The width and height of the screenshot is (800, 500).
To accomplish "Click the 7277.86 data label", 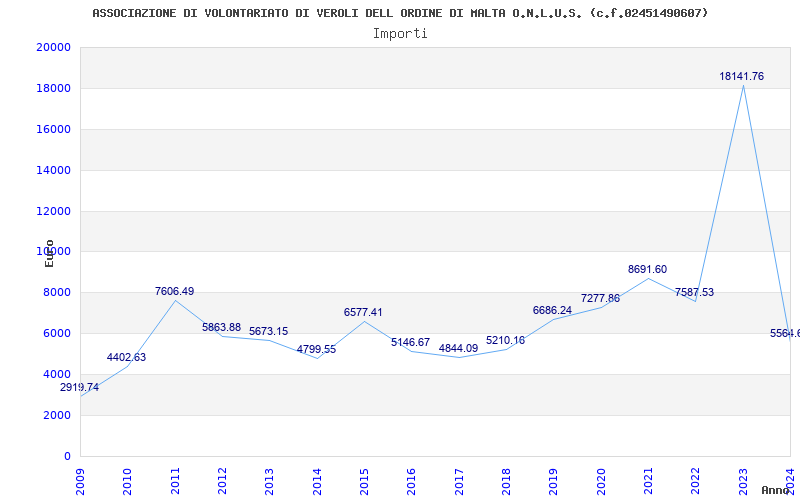I will pyautogui.click(x=600, y=298).
